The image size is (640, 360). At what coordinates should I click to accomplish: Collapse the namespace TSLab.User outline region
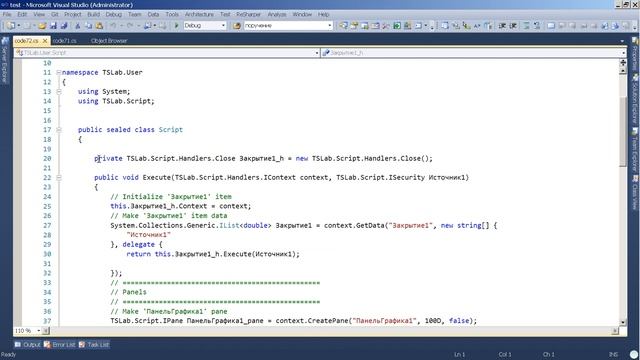(59, 72)
